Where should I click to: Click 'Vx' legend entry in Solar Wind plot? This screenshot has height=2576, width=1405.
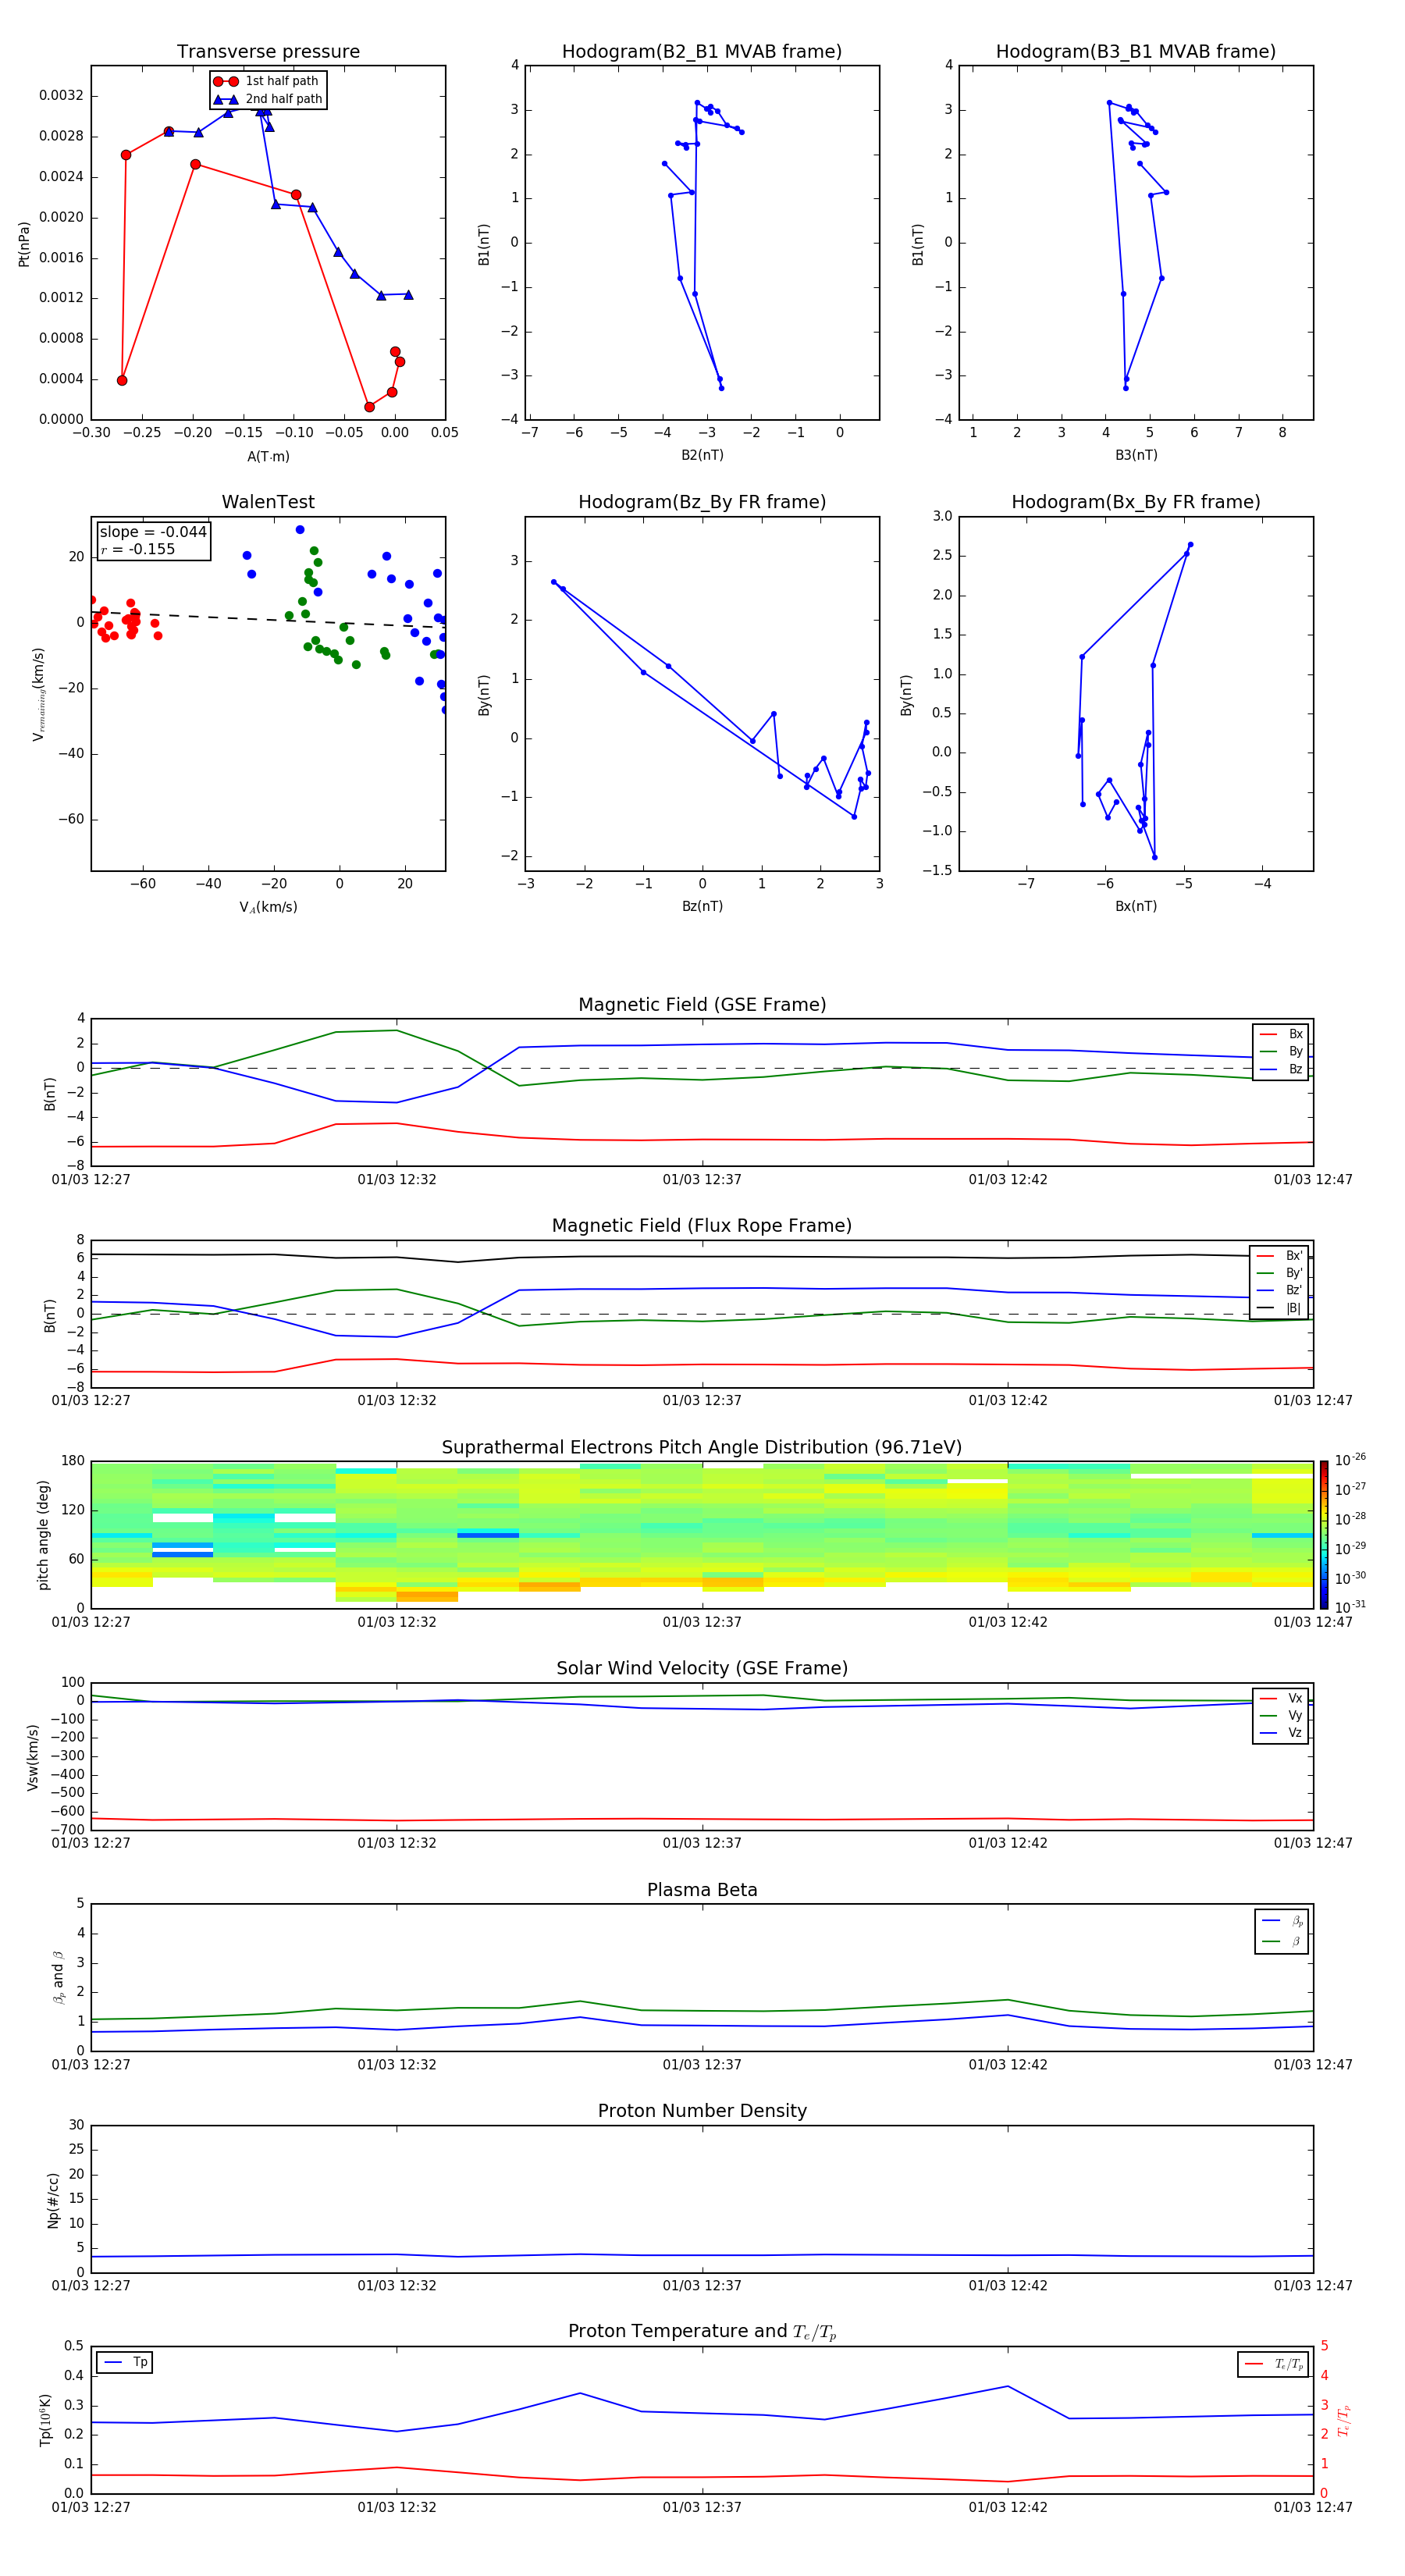point(1281,1699)
